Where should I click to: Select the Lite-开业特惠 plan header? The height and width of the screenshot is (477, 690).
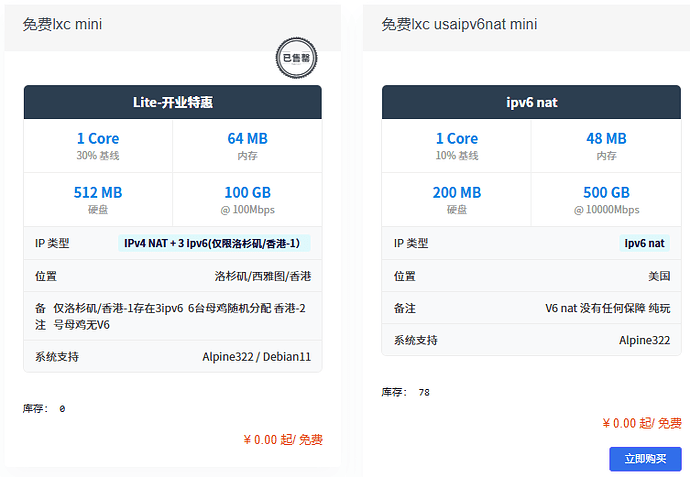point(173,102)
